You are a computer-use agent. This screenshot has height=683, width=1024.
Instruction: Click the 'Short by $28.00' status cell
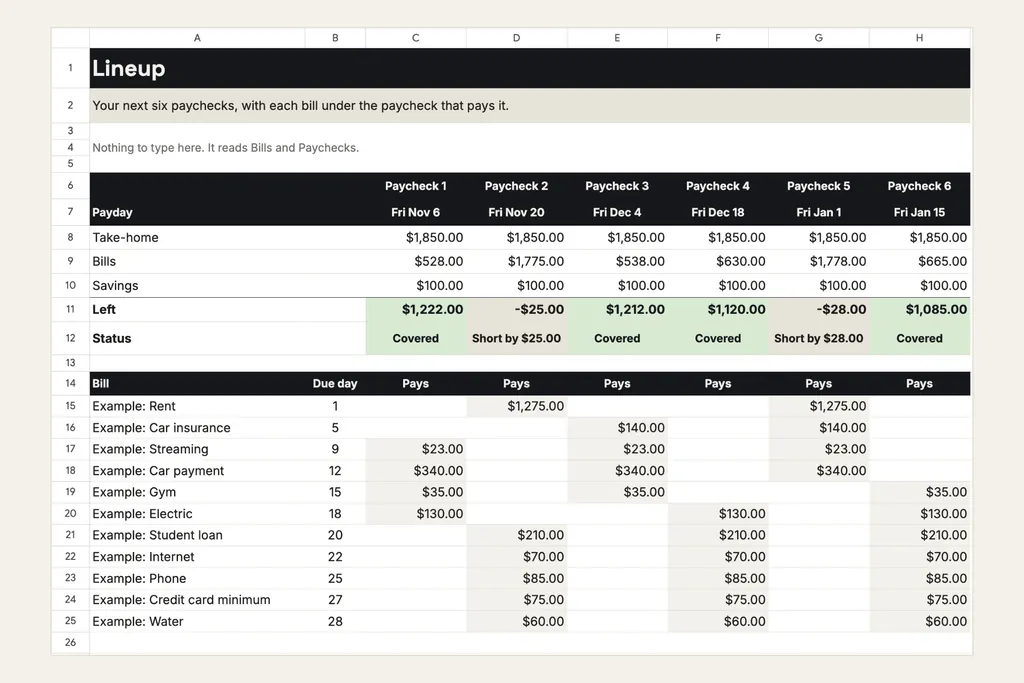pos(819,338)
